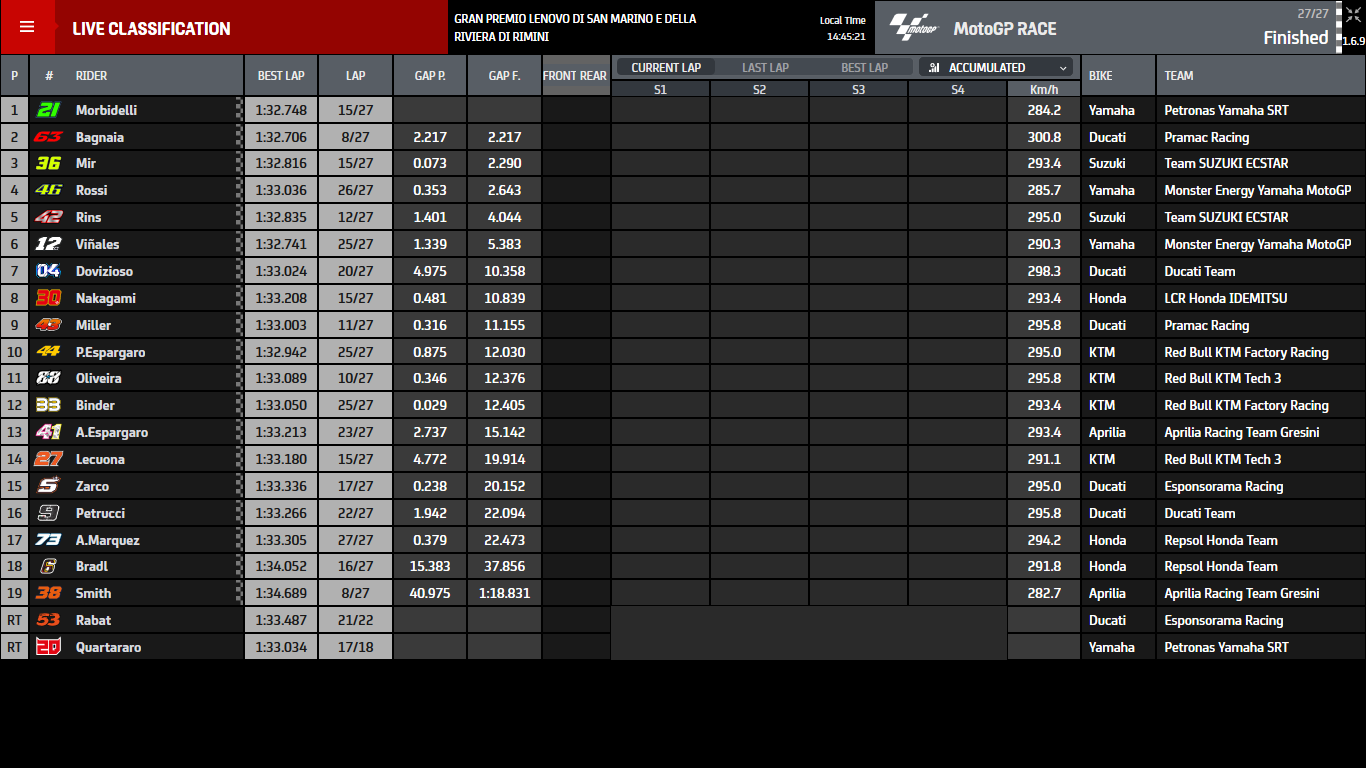
Task: Click Oliveira's number 88 badge
Action: click(48, 378)
